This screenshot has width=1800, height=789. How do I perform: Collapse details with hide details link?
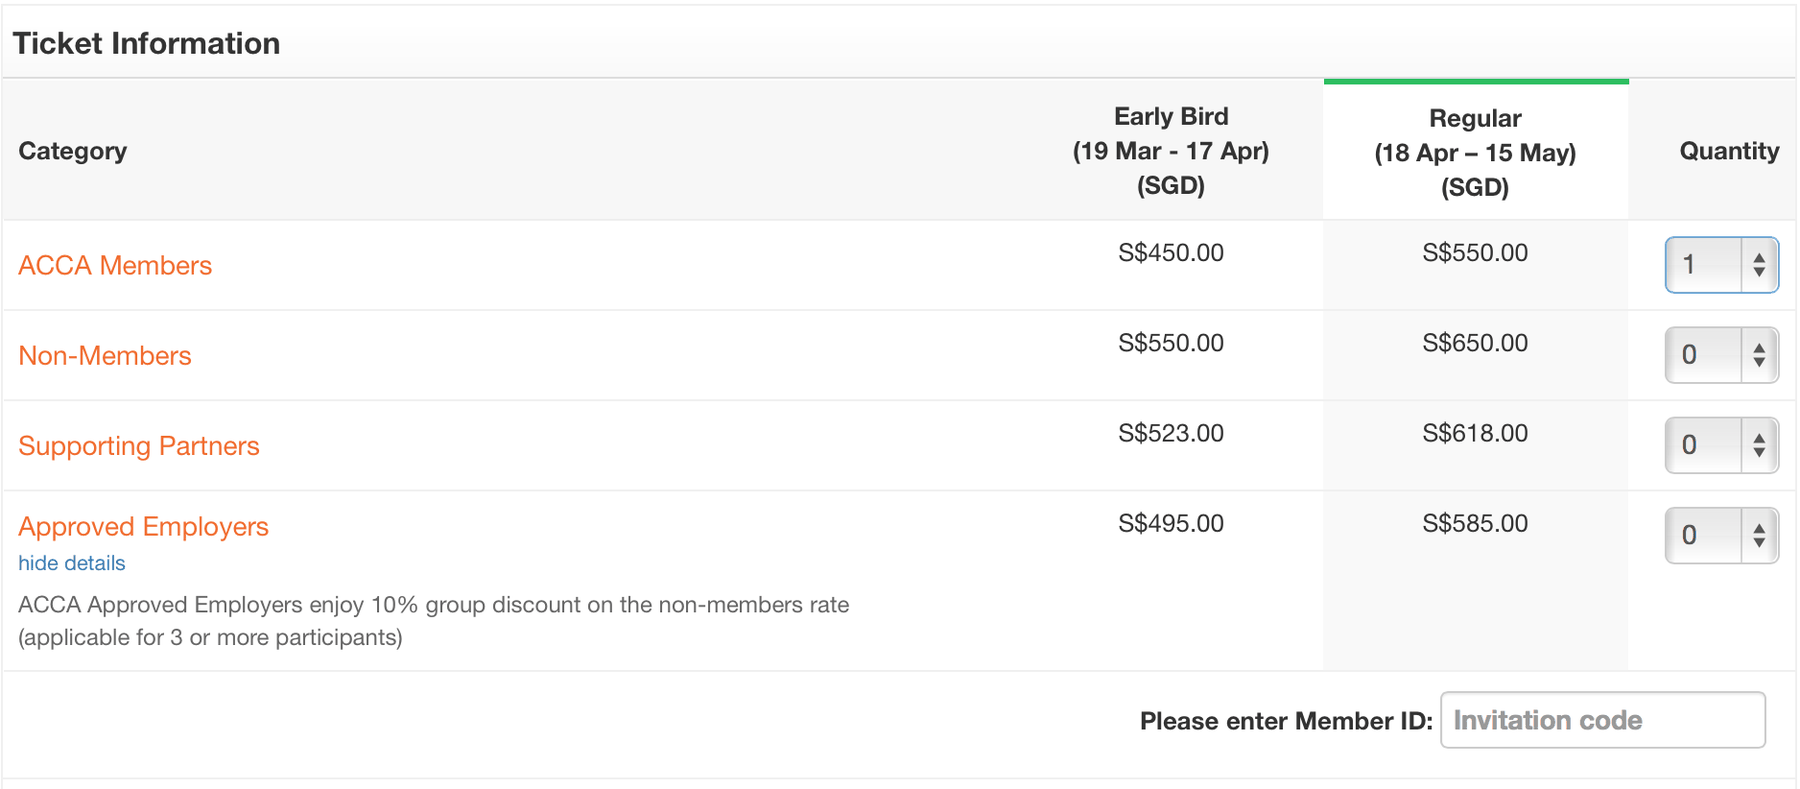click(72, 563)
